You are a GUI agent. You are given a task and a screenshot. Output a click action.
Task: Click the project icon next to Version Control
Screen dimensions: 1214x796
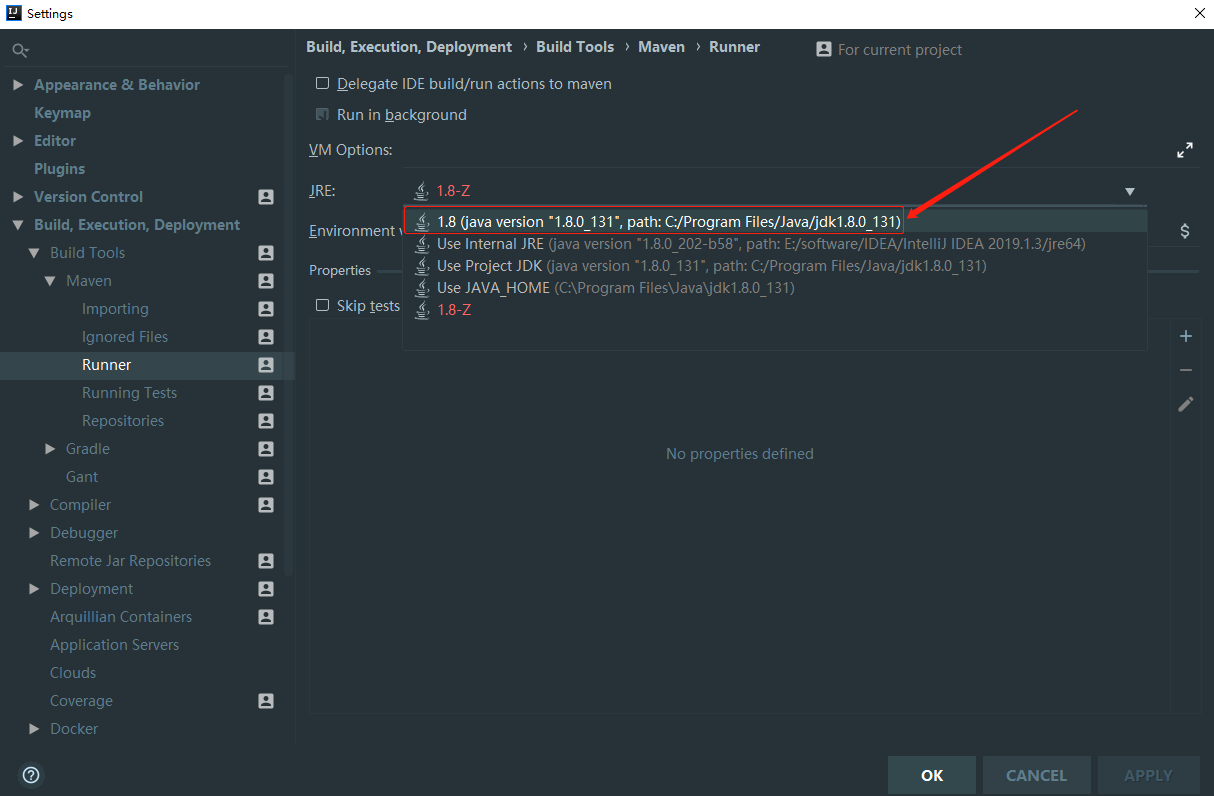point(266,197)
